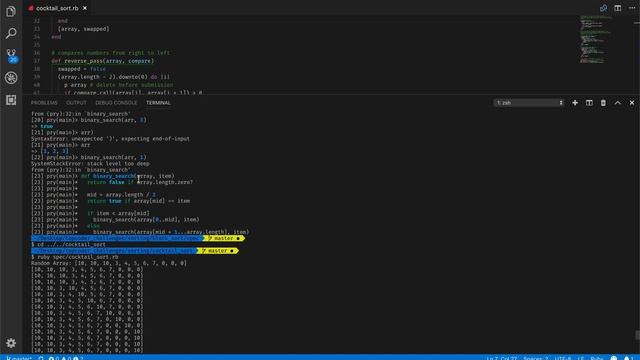Image resolution: width=640 pixels, height=360 pixels.
Task: Click the code minimap overview
Action: [596, 40]
